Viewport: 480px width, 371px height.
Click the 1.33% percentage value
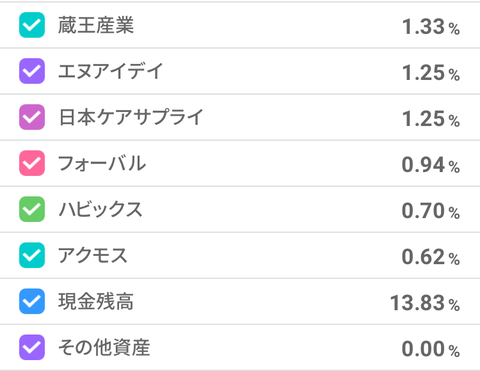pyautogui.click(x=431, y=27)
